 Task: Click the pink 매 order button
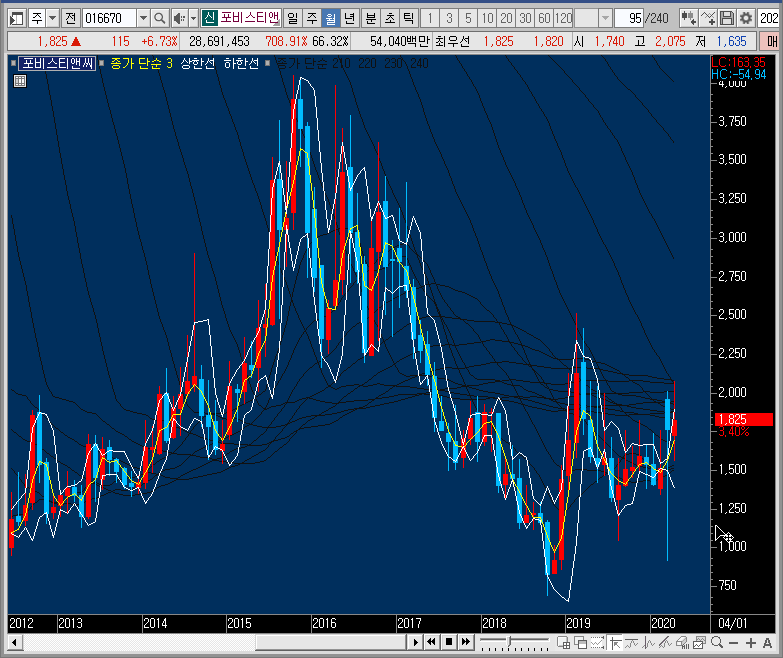pyautogui.click(x=771, y=41)
